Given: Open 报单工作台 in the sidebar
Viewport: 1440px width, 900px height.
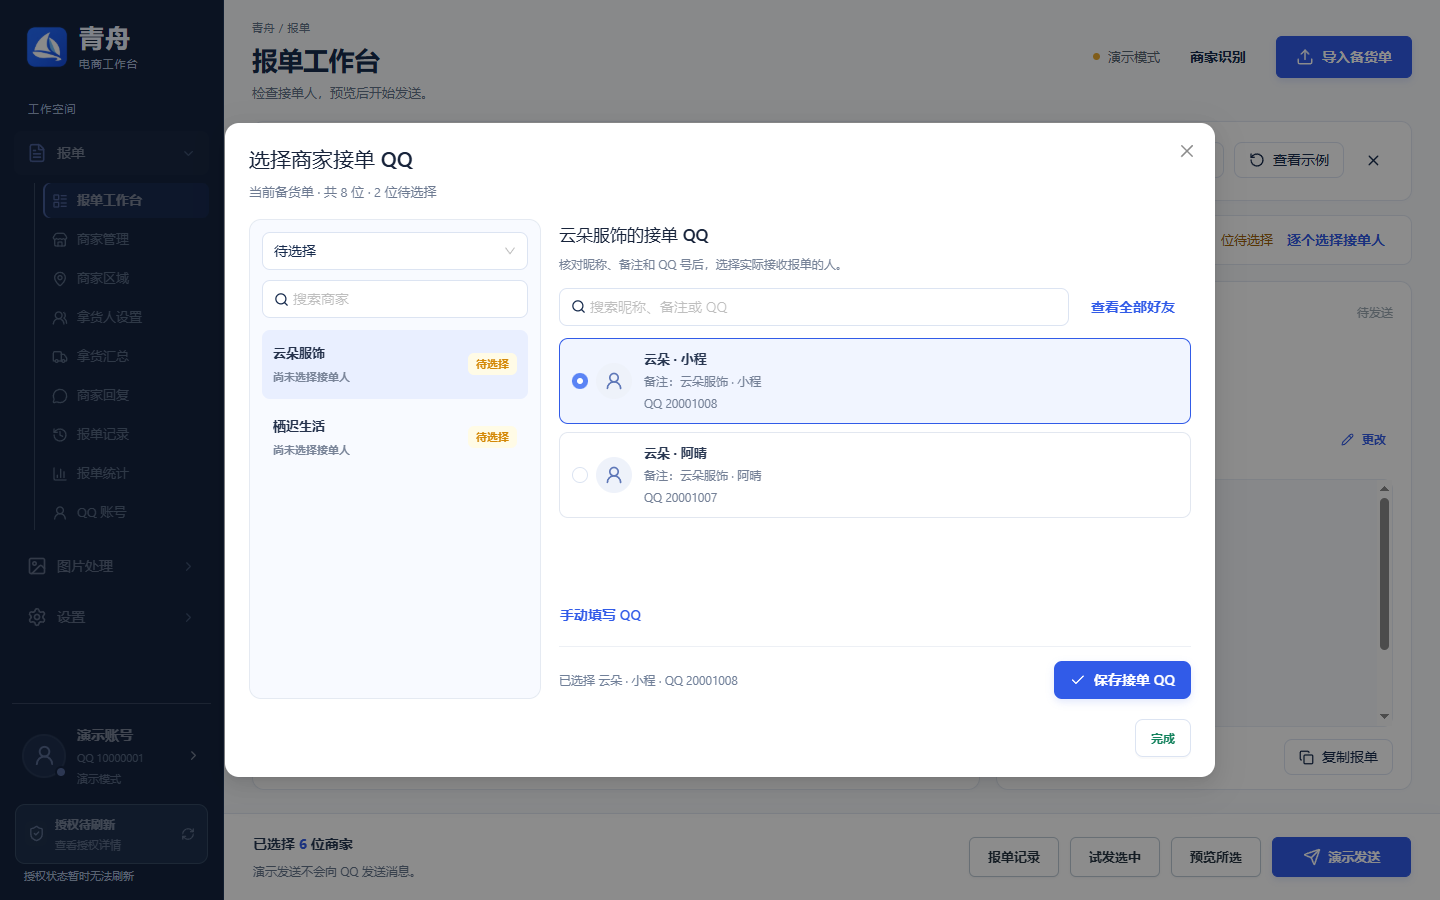Looking at the screenshot, I should point(126,200).
